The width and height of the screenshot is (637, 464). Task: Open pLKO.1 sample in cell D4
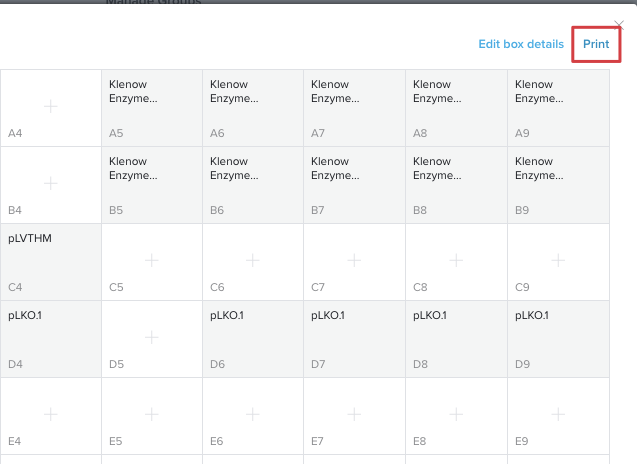coord(51,339)
